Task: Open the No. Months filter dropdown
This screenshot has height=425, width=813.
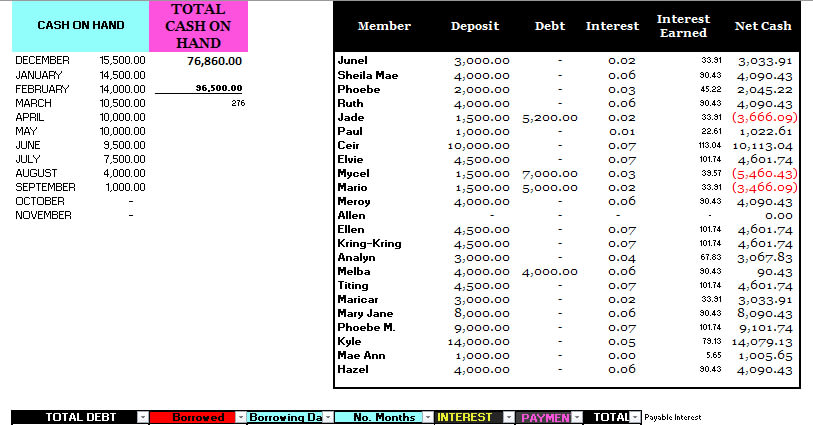Action: (x=428, y=417)
